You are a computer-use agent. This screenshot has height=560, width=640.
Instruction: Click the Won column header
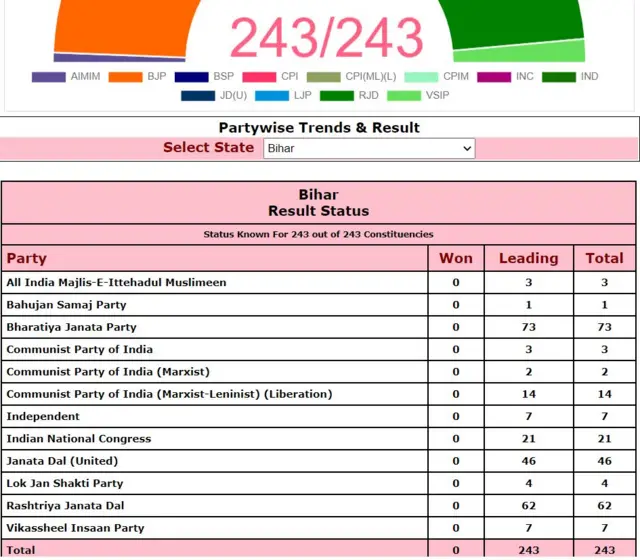pos(456,258)
